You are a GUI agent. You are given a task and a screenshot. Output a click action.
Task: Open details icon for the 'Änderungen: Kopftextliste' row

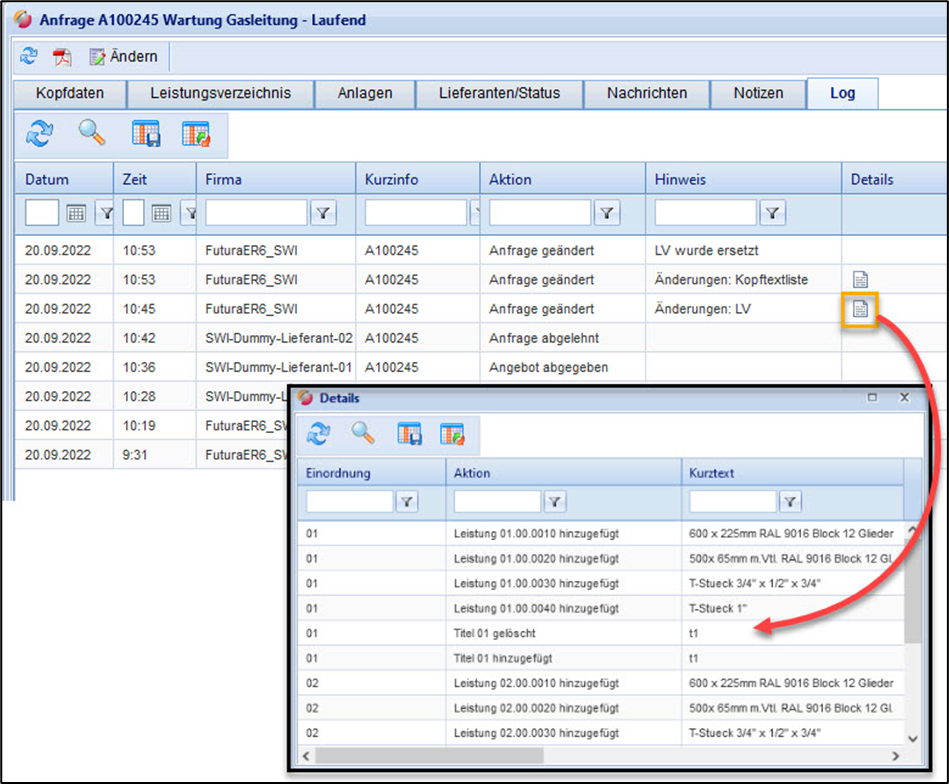coord(860,280)
